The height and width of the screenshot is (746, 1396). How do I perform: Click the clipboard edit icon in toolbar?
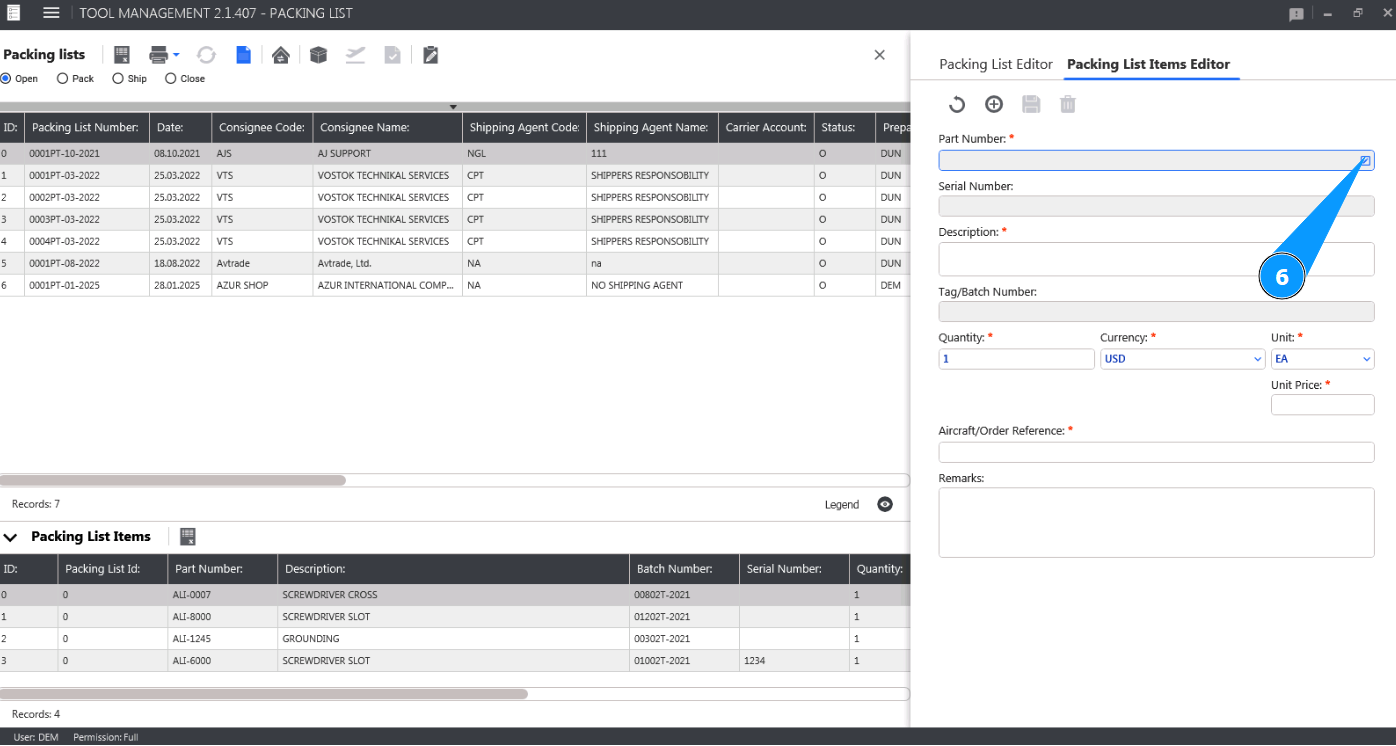point(430,55)
